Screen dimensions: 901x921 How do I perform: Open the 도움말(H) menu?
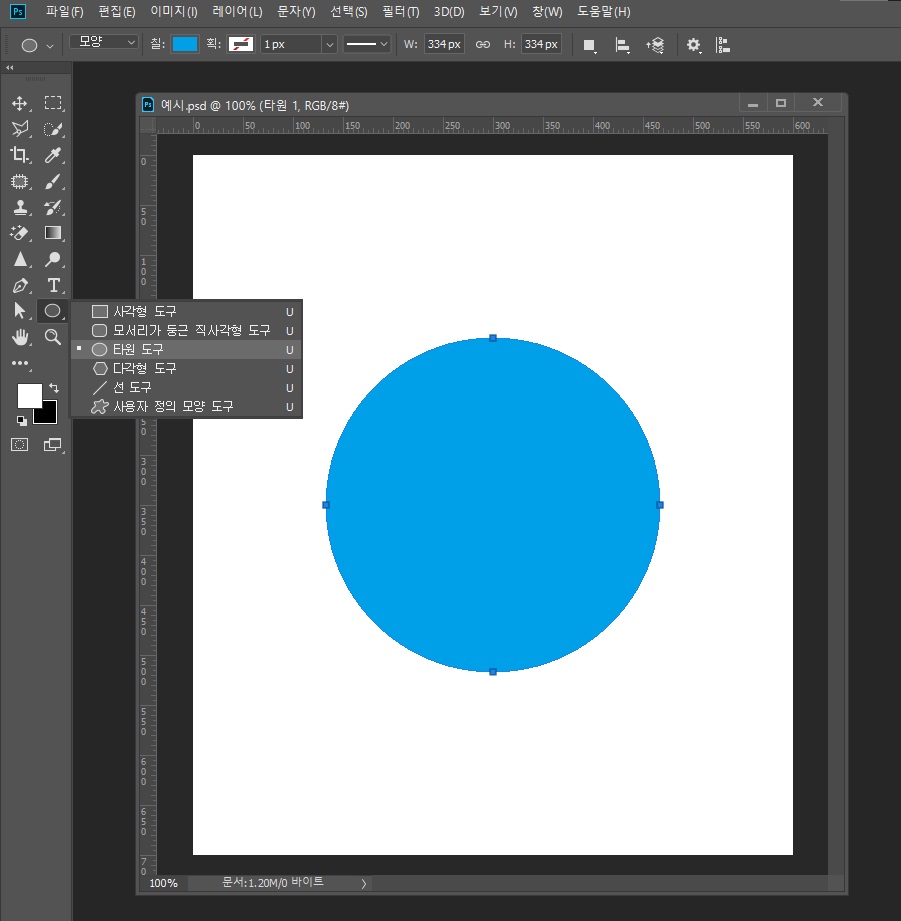point(604,12)
